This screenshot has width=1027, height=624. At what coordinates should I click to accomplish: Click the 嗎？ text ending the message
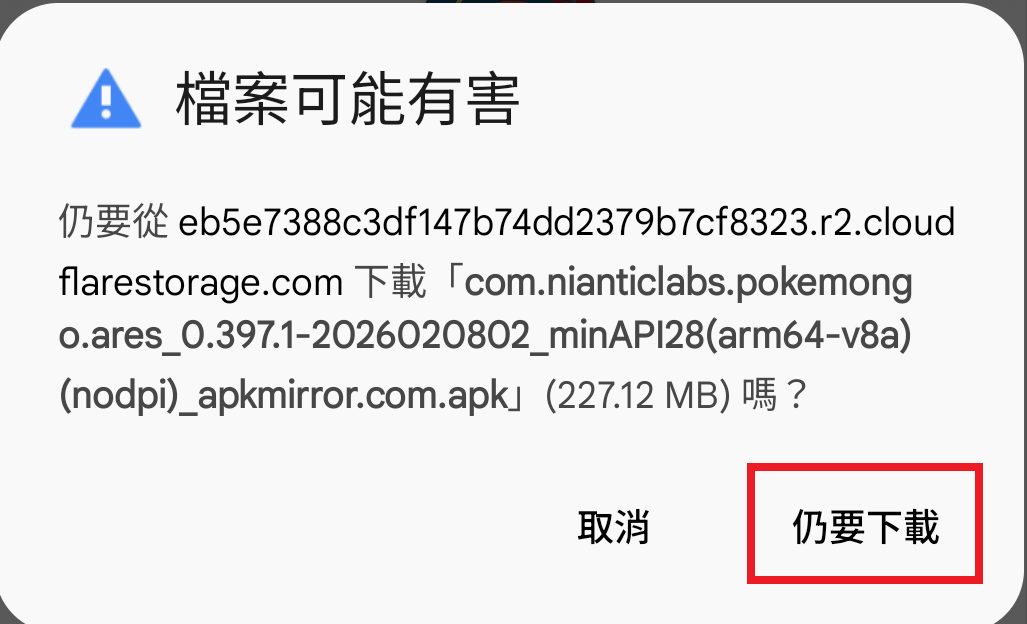pos(775,395)
